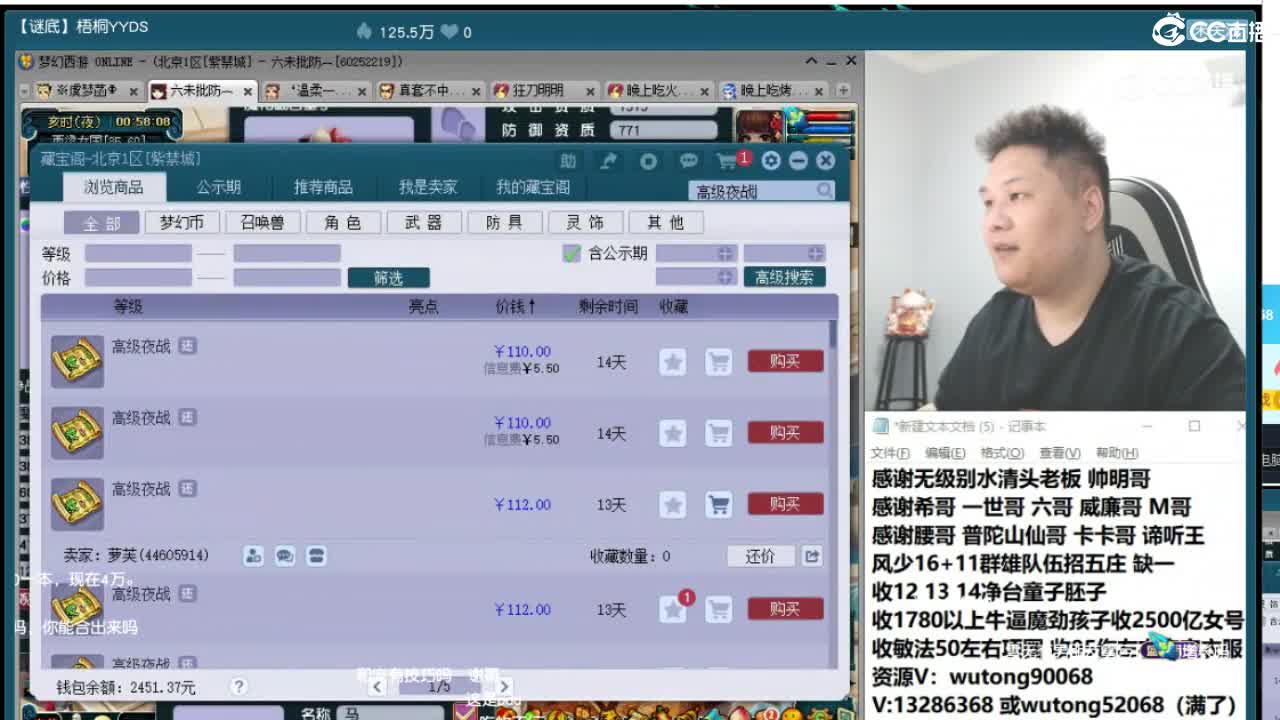
Task: Sort by 价钱 column header
Action: click(515, 307)
